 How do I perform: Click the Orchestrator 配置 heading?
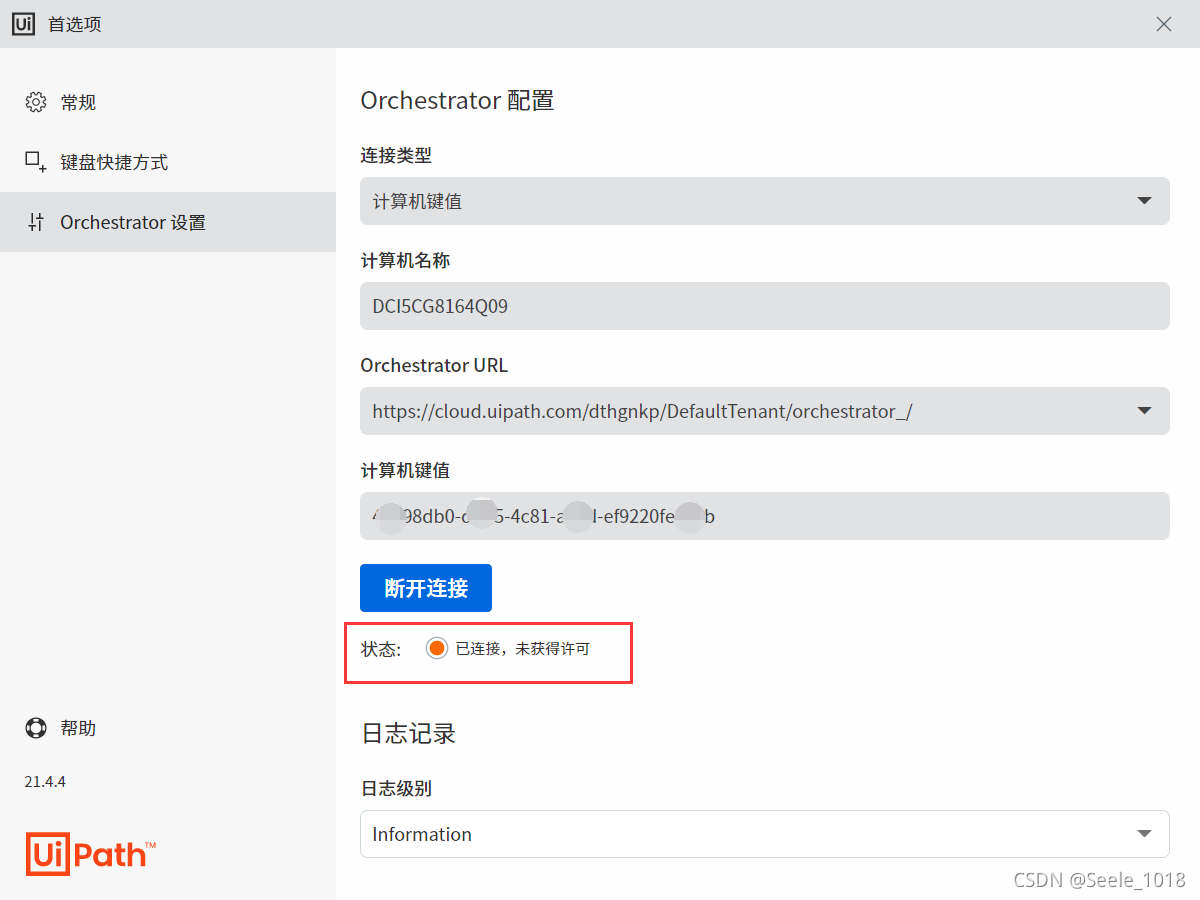457,100
